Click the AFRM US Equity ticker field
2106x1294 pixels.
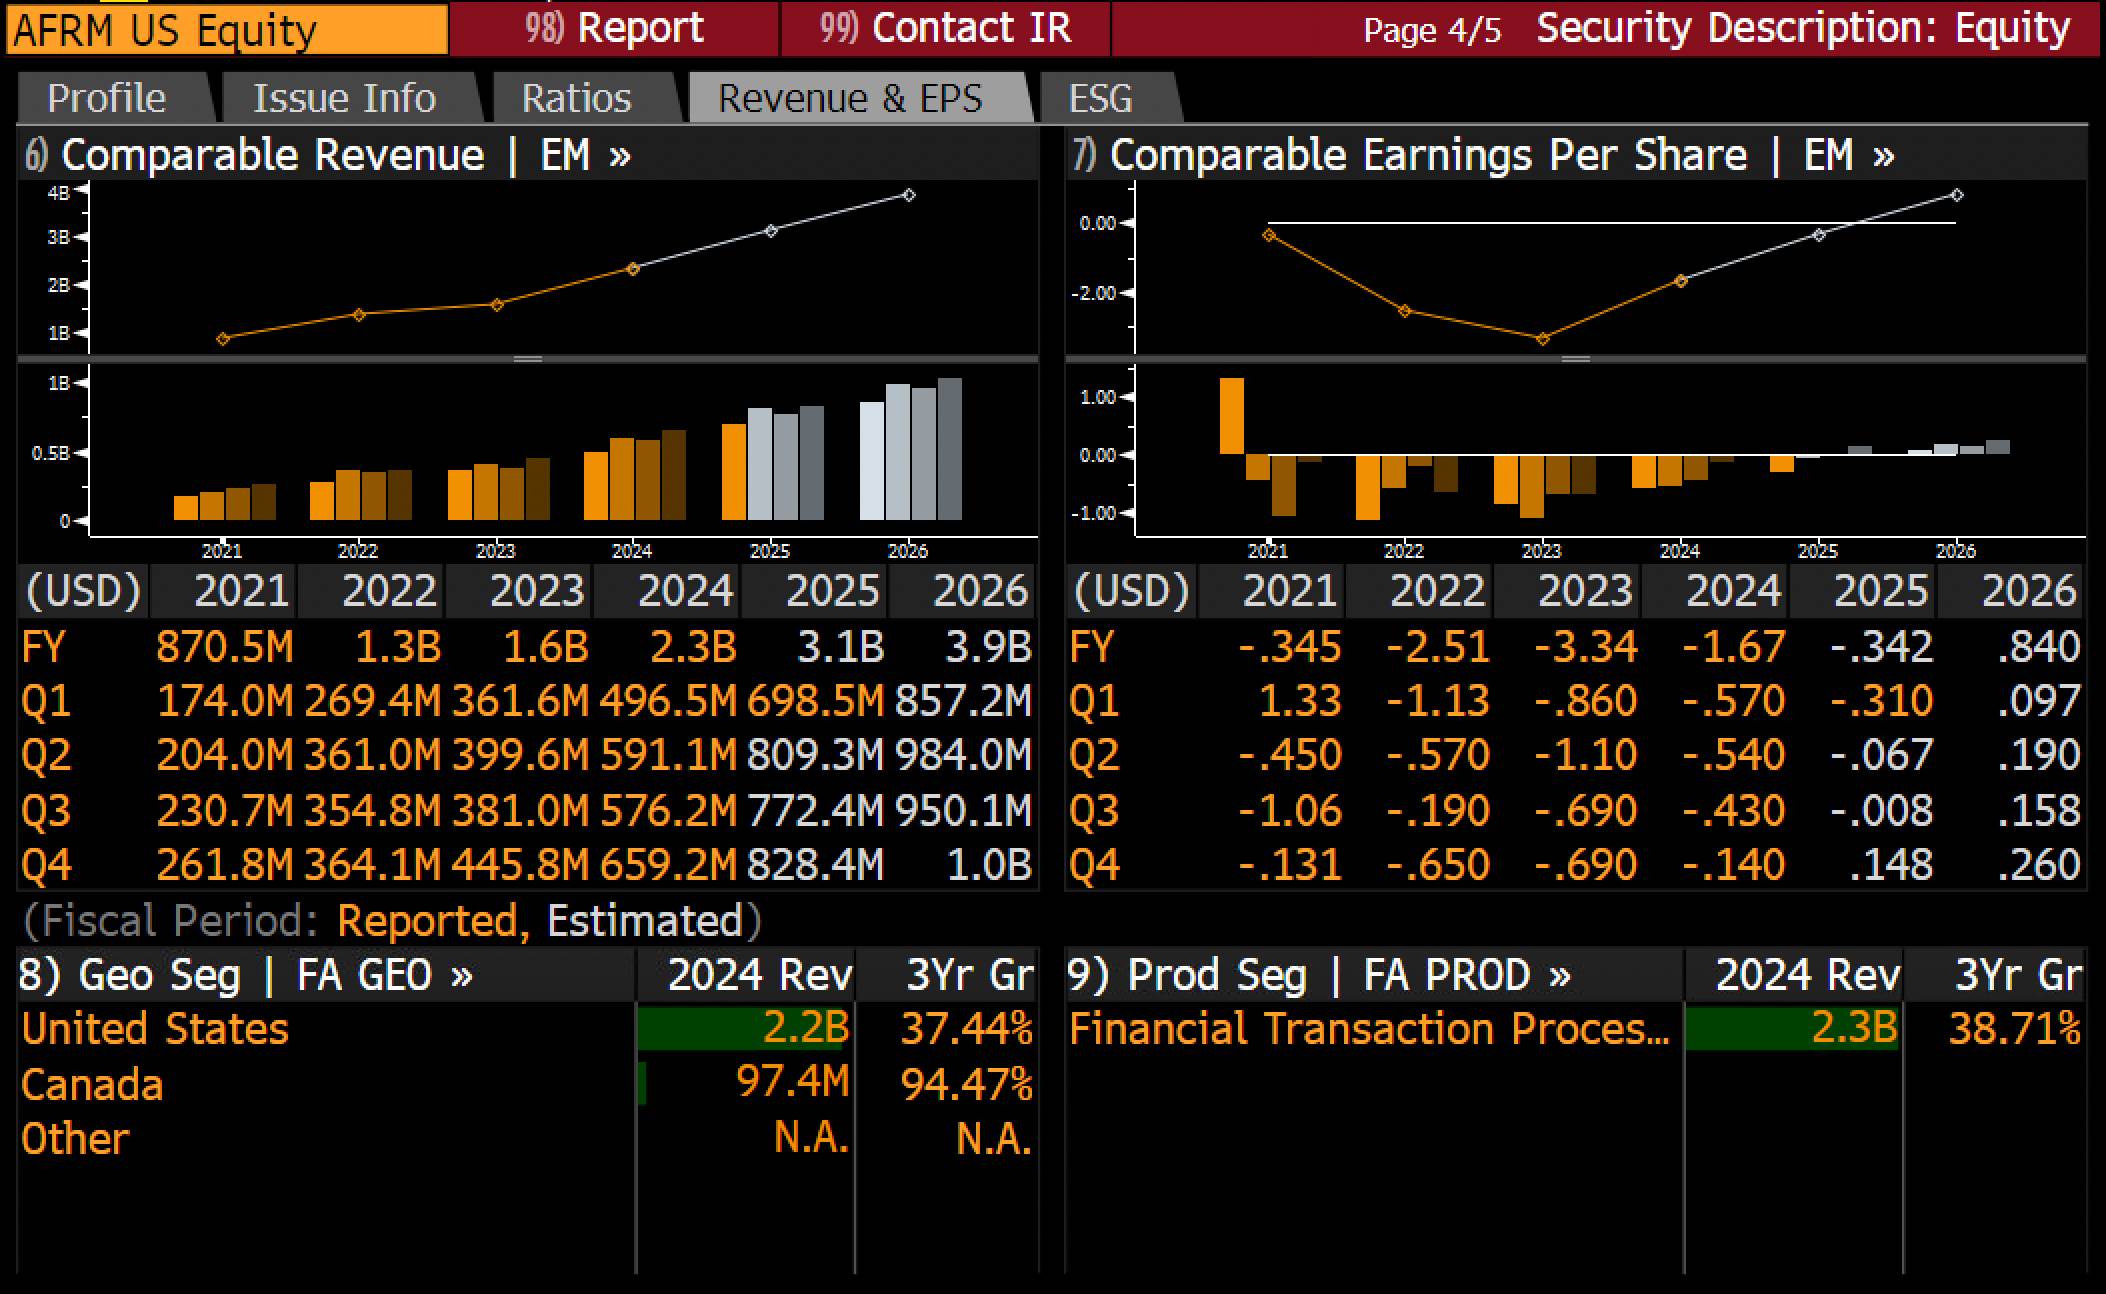coord(227,29)
